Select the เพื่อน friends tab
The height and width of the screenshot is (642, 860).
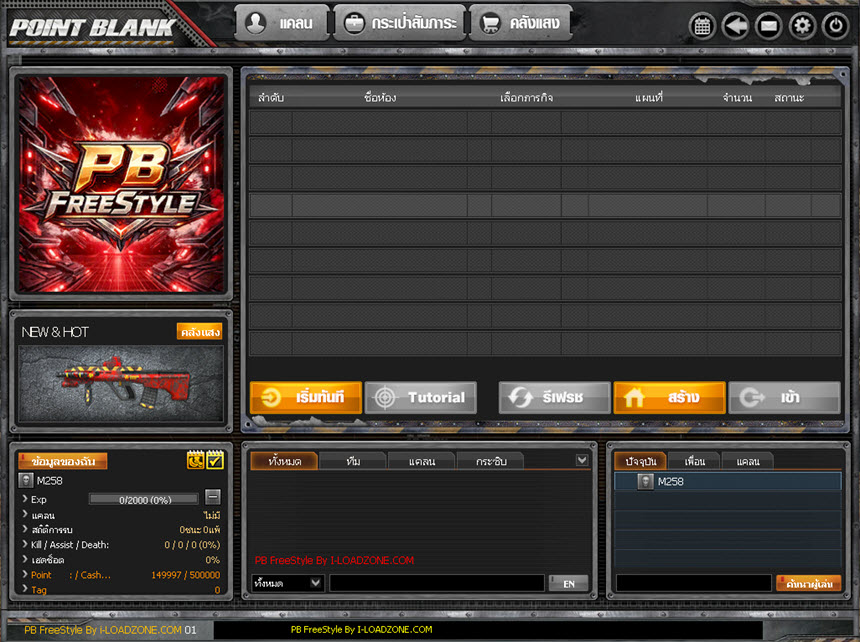tap(694, 461)
